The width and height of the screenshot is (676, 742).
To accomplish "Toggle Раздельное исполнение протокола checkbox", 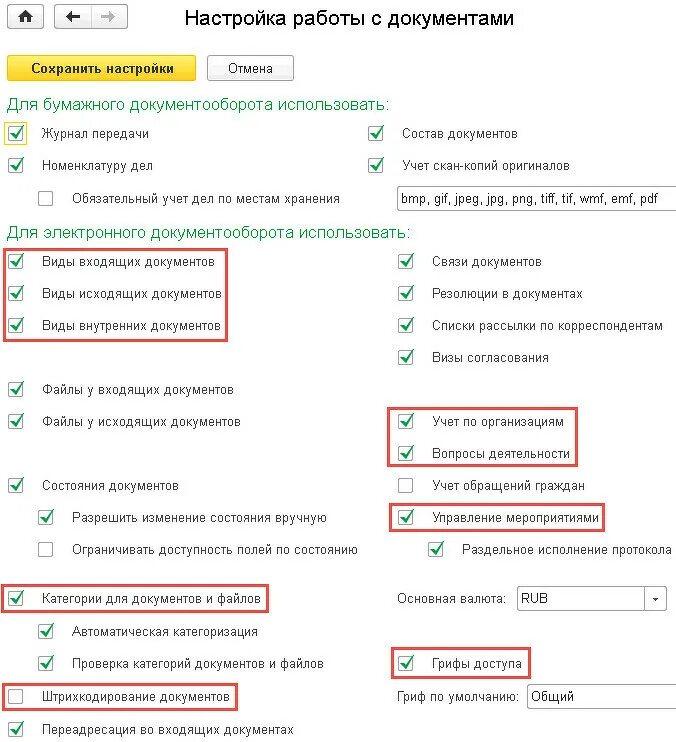I will pyautogui.click(x=436, y=549).
